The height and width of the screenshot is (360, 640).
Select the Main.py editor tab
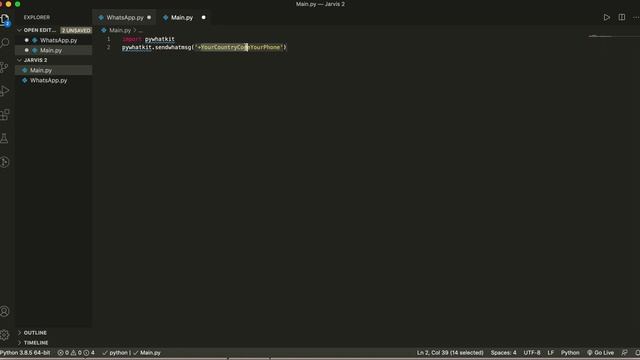(x=182, y=18)
